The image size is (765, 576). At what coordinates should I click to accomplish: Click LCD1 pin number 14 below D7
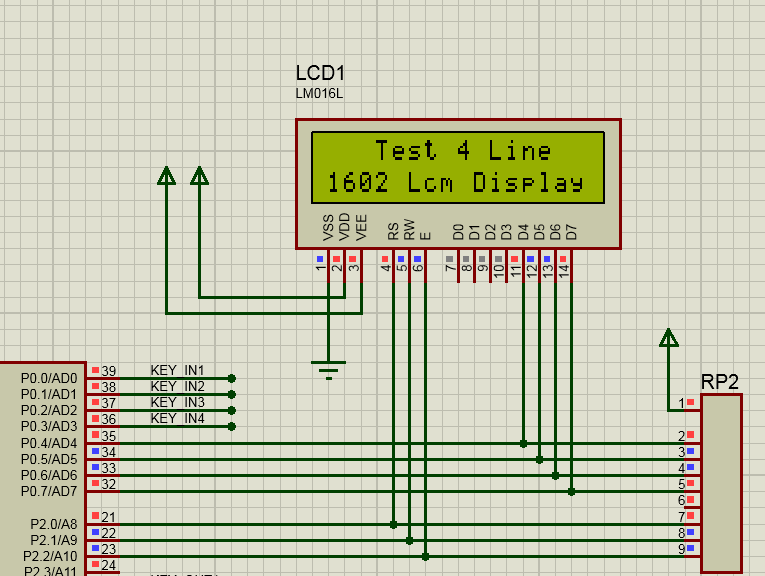(x=564, y=271)
